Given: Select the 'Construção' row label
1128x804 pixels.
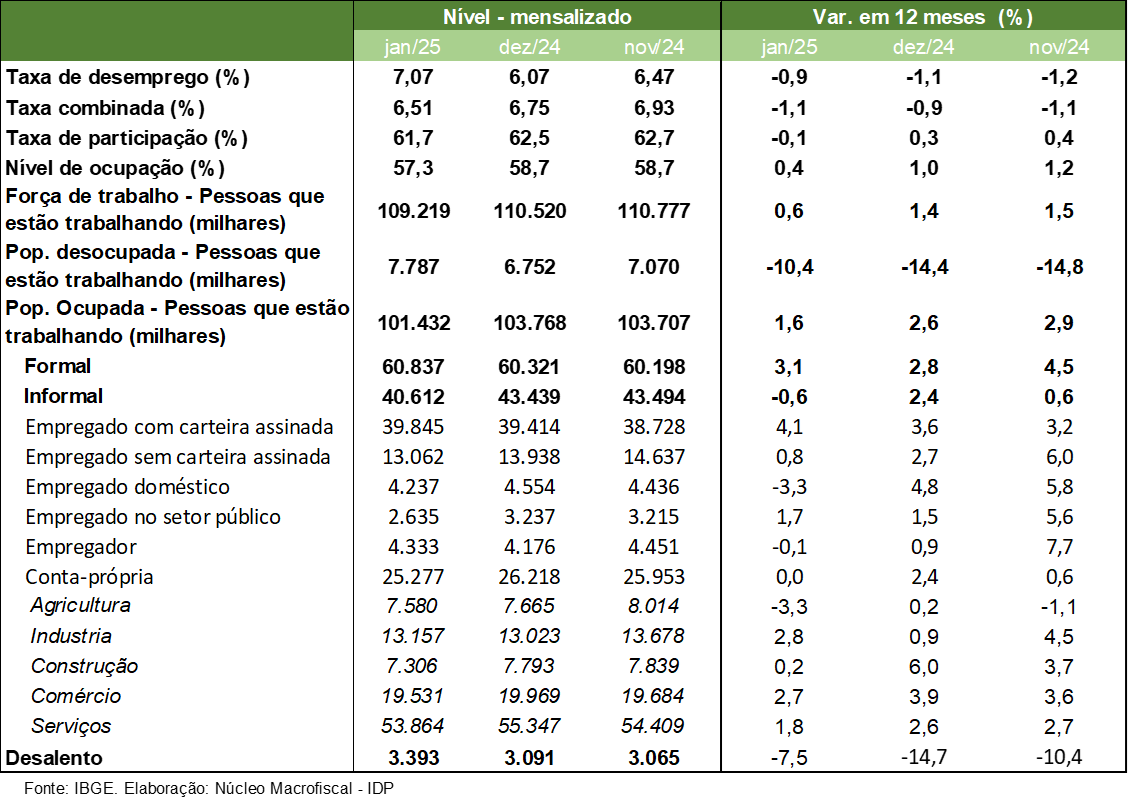Looking at the screenshot, I should click(x=84, y=667).
